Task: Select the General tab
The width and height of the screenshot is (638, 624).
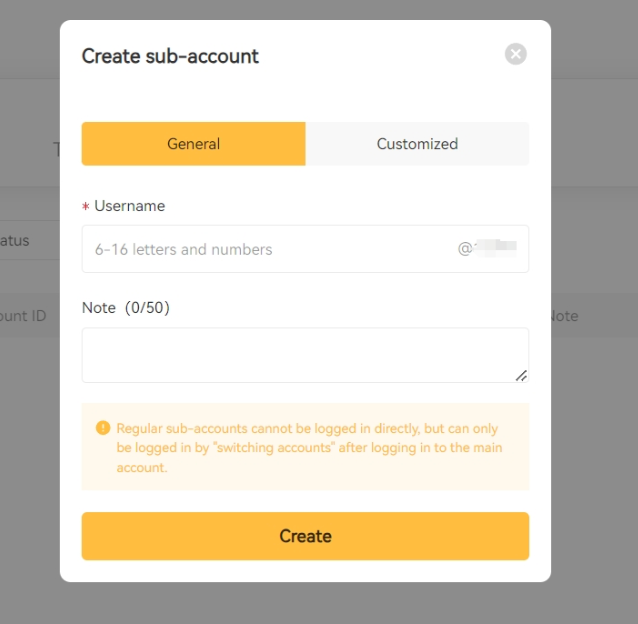Action: coord(193,144)
